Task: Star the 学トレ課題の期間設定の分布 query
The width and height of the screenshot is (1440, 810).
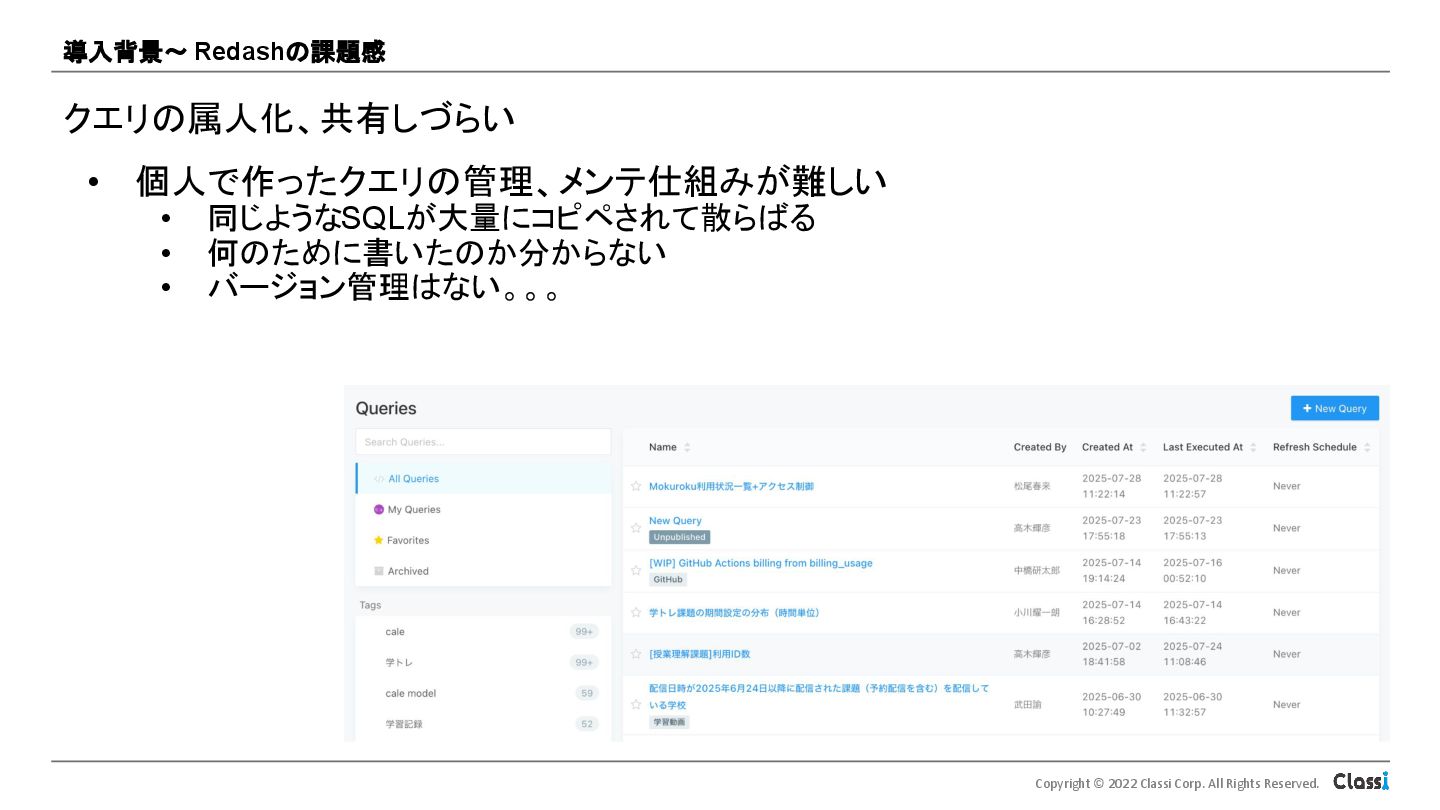Action: click(636, 612)
